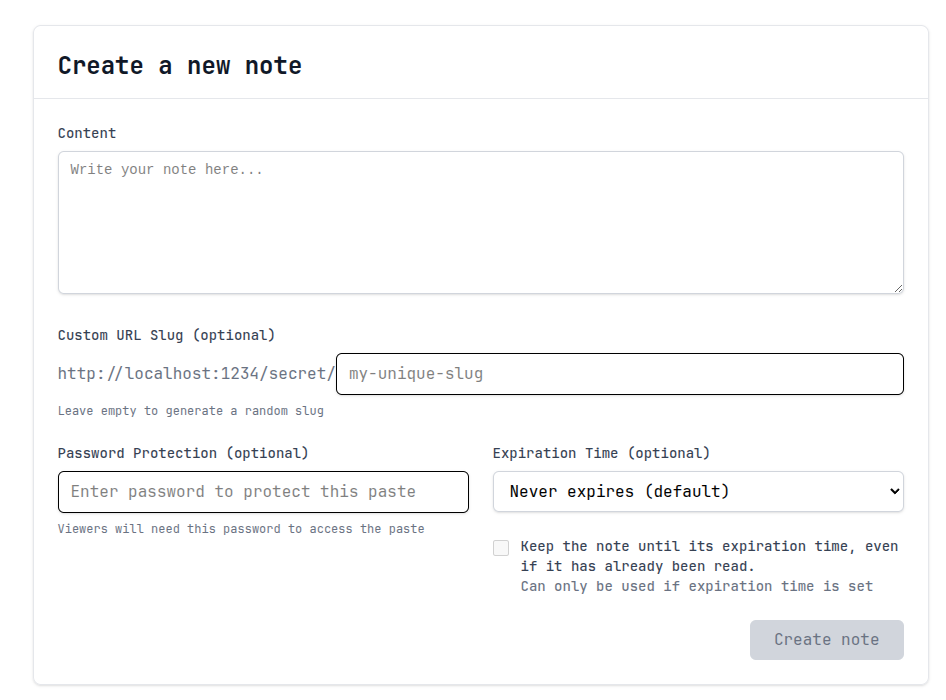Viewport: 946px width, 700px height.
Task: Click the 'Create a new note' heading
Action: (180, 66)
